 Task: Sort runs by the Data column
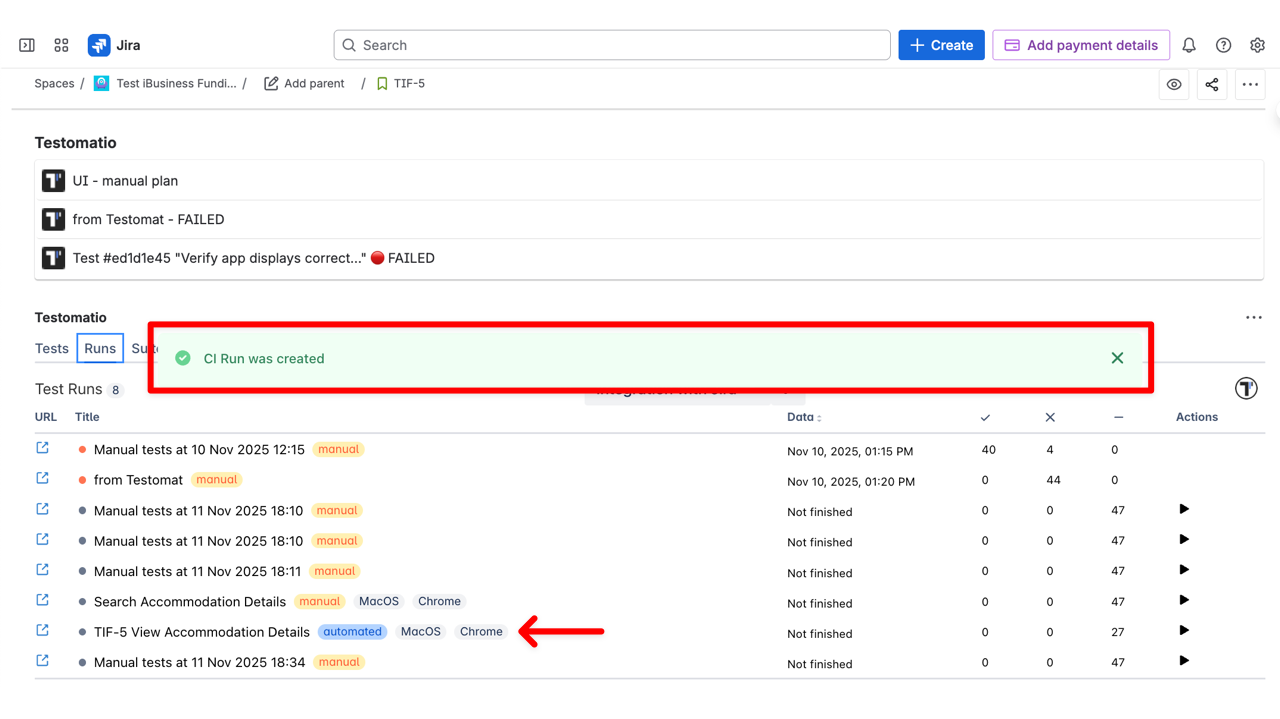[x=804, y=417]
